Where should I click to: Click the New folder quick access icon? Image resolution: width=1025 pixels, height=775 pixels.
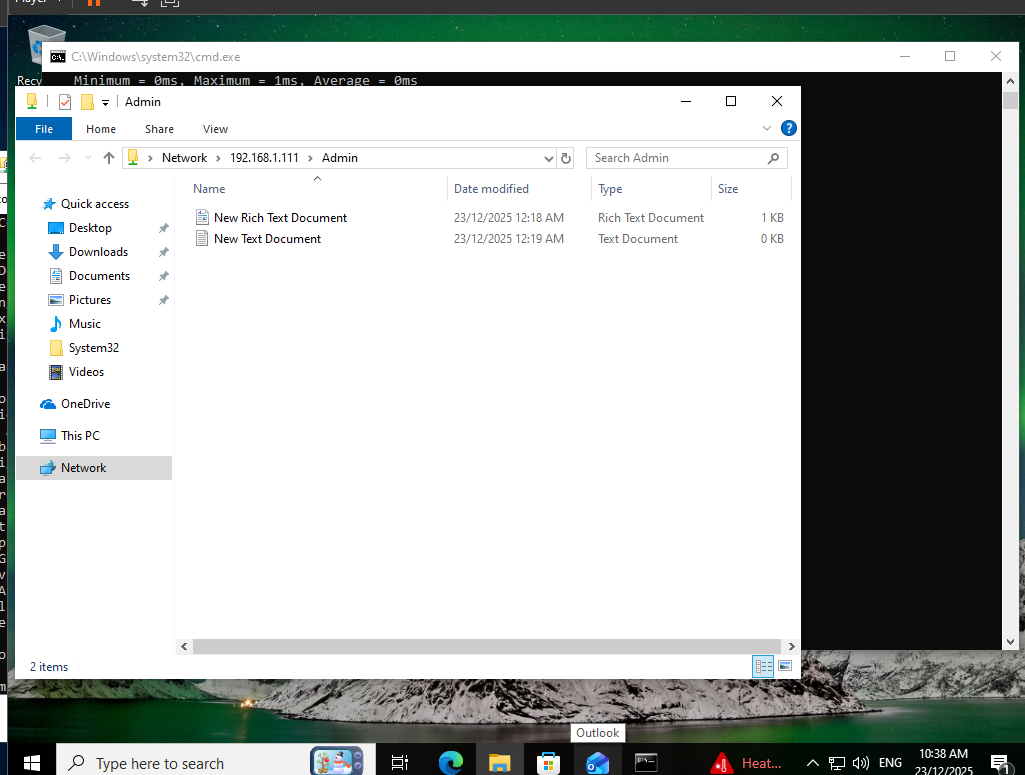(87, 102)
